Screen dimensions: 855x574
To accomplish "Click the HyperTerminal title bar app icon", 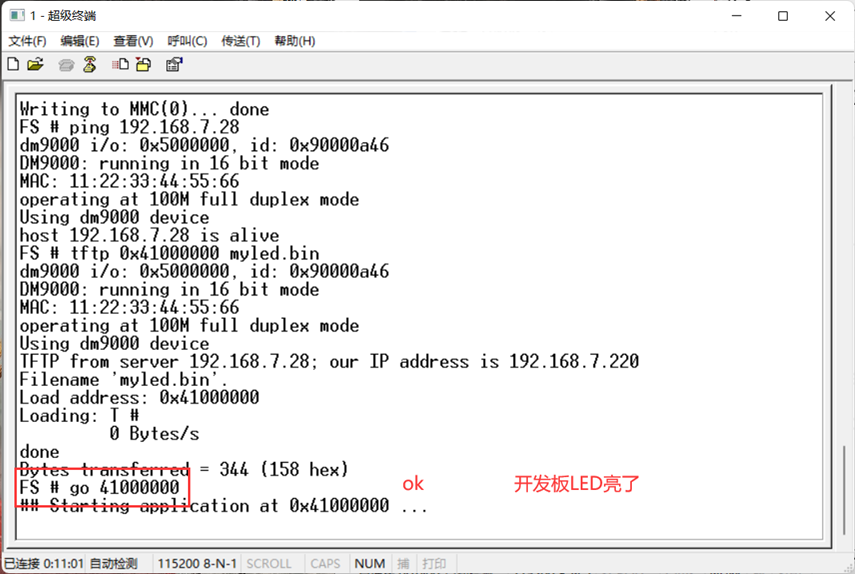I will pyautogui.click(x=17, y=16).
